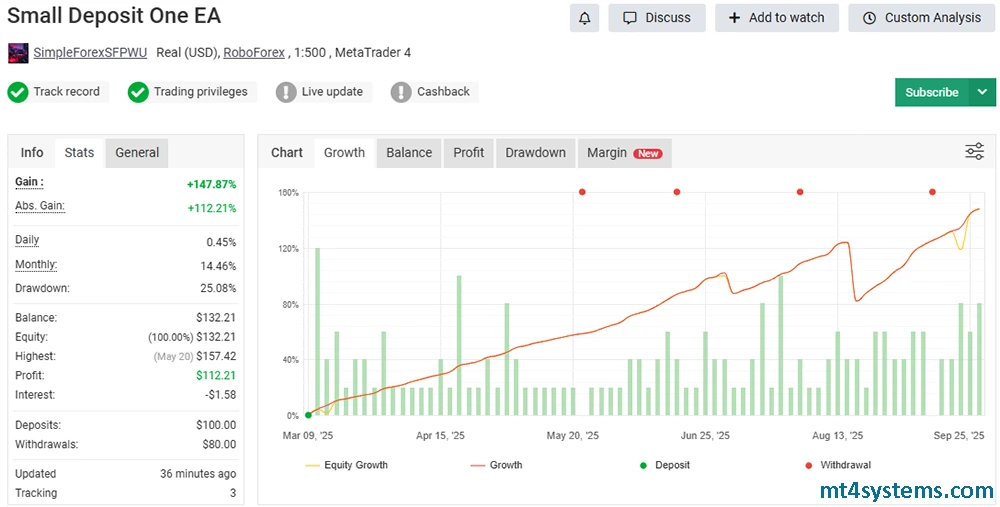The image size is (1000, 507).
Task: Select the Drawdown chart tab
Action: click(x=535, y=153)
